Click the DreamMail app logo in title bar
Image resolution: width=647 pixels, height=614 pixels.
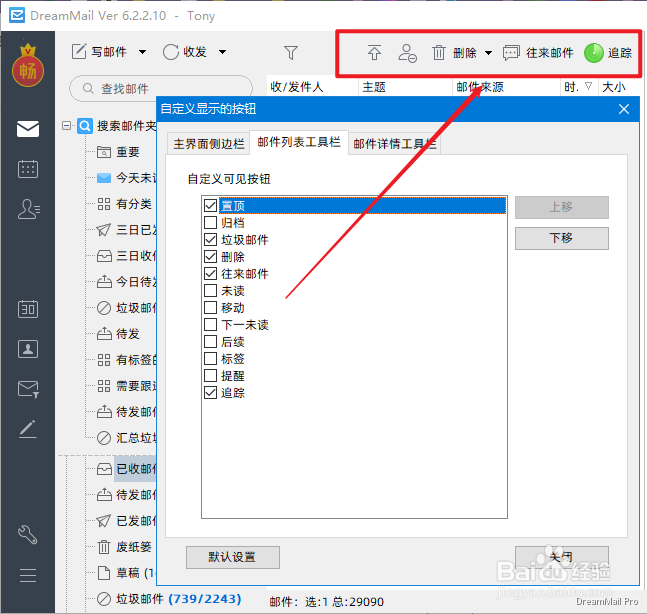coord(17,16)
